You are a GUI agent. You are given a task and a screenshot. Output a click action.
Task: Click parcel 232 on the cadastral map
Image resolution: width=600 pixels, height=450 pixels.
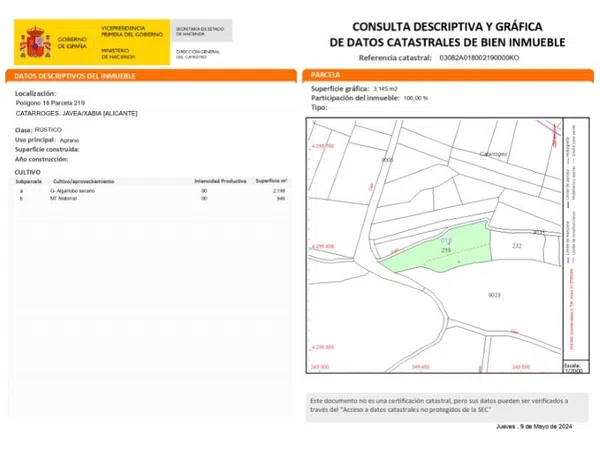click(x=516, y=245)
